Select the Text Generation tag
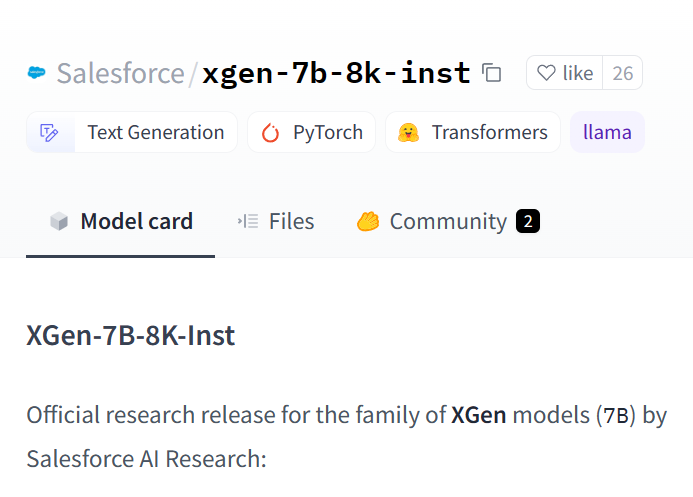The height and width of the screenshot is (497, 693). pos(155,132)
